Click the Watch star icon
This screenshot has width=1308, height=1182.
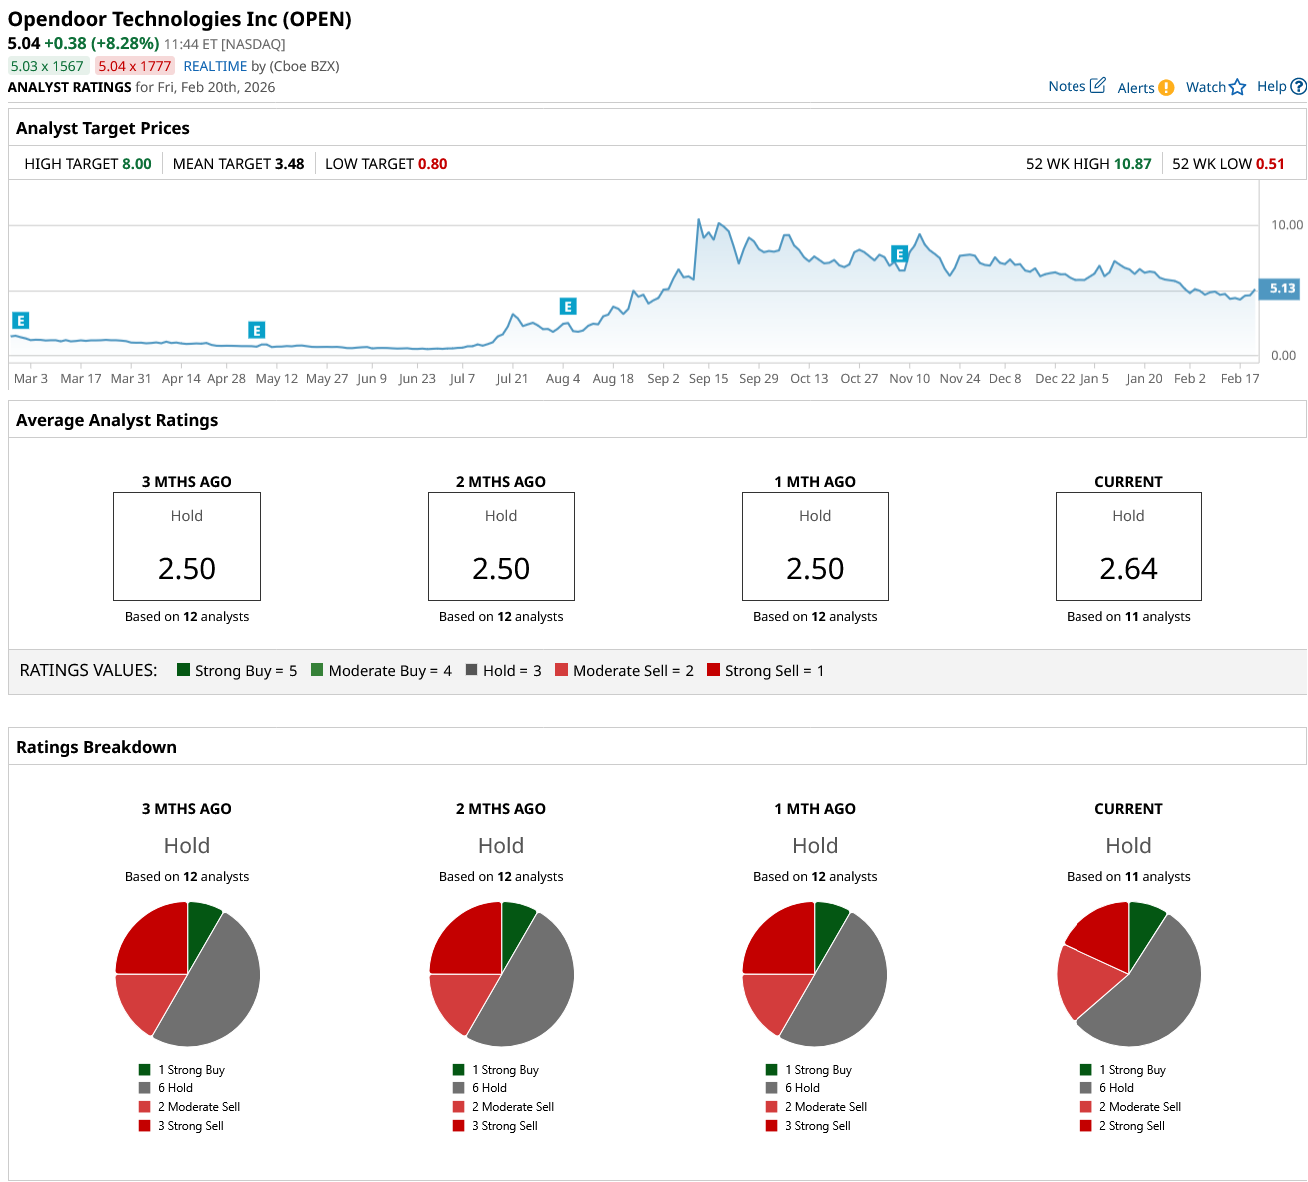coord(1237,88)
